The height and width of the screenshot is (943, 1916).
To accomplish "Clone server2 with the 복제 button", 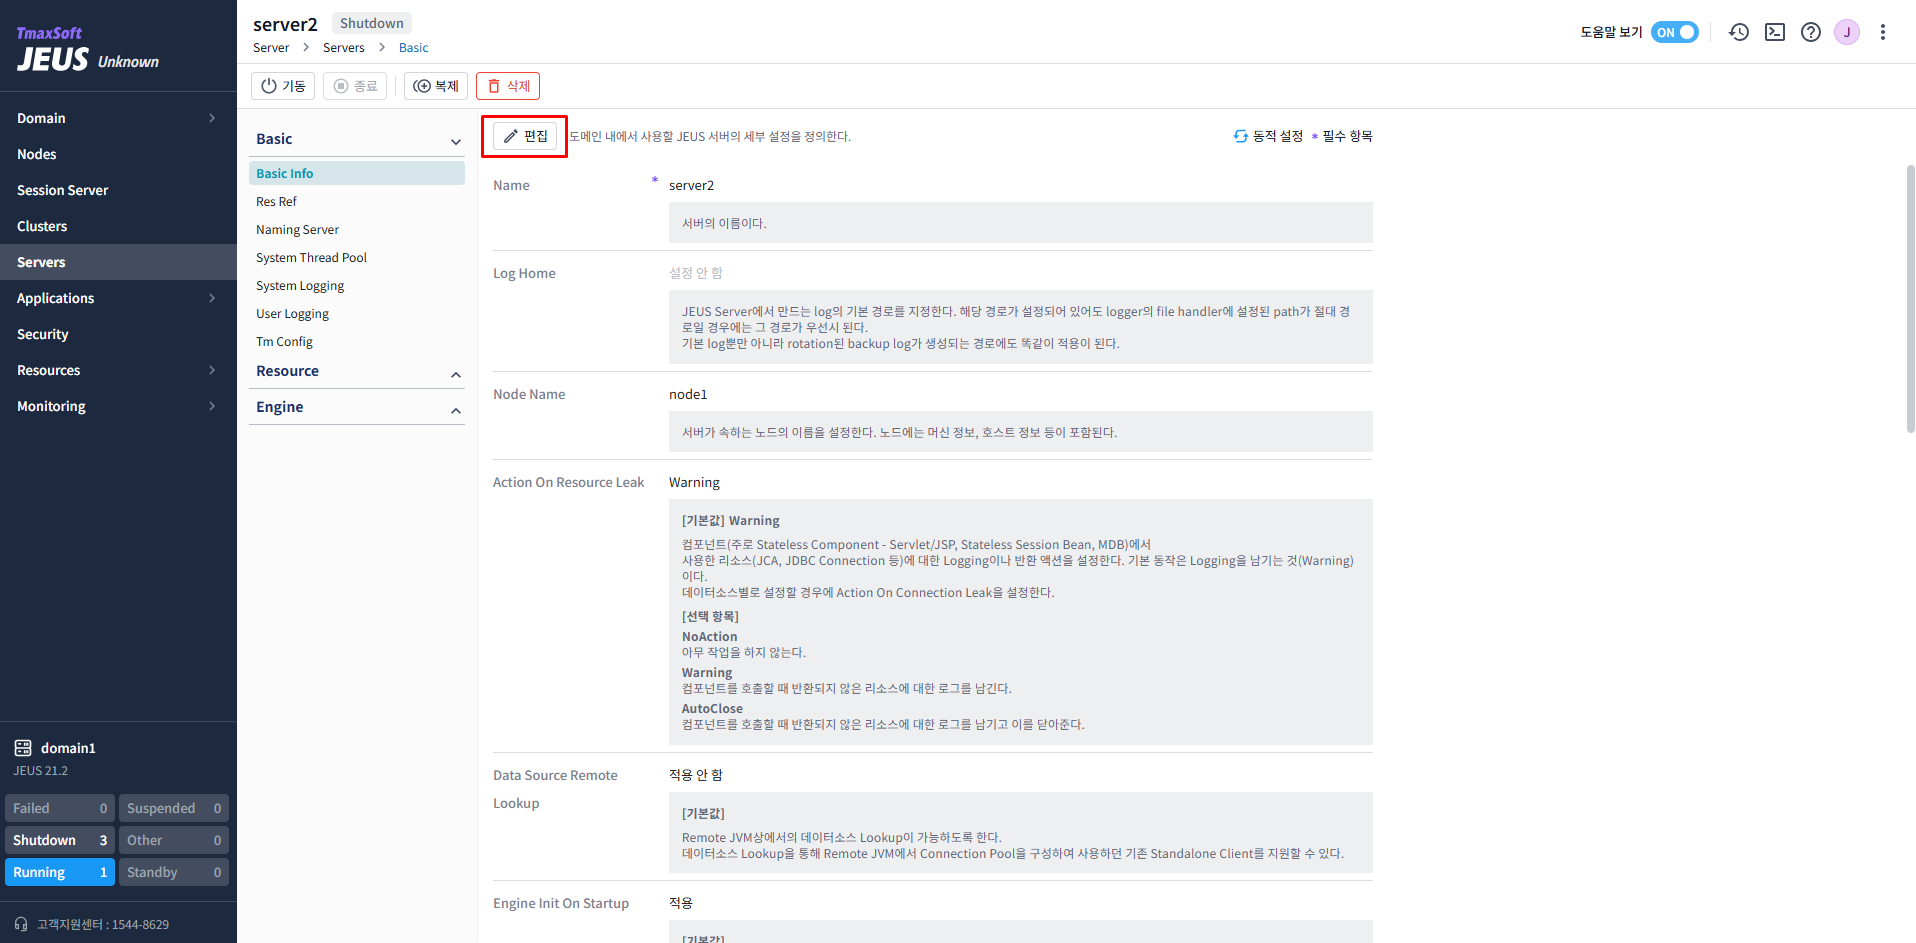I will pos(435,85).
